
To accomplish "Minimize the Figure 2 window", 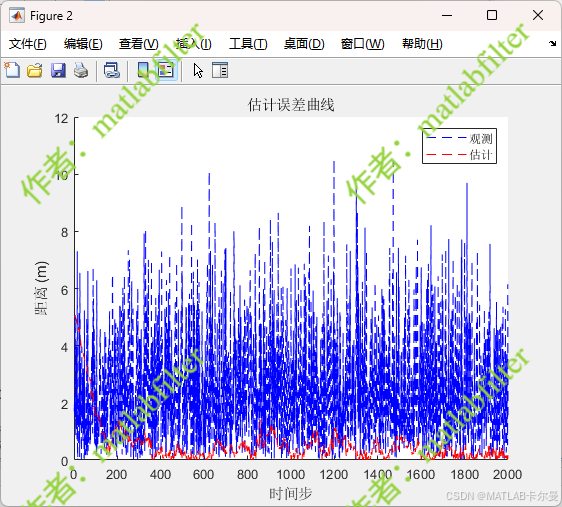I will (x=447, y=15).
